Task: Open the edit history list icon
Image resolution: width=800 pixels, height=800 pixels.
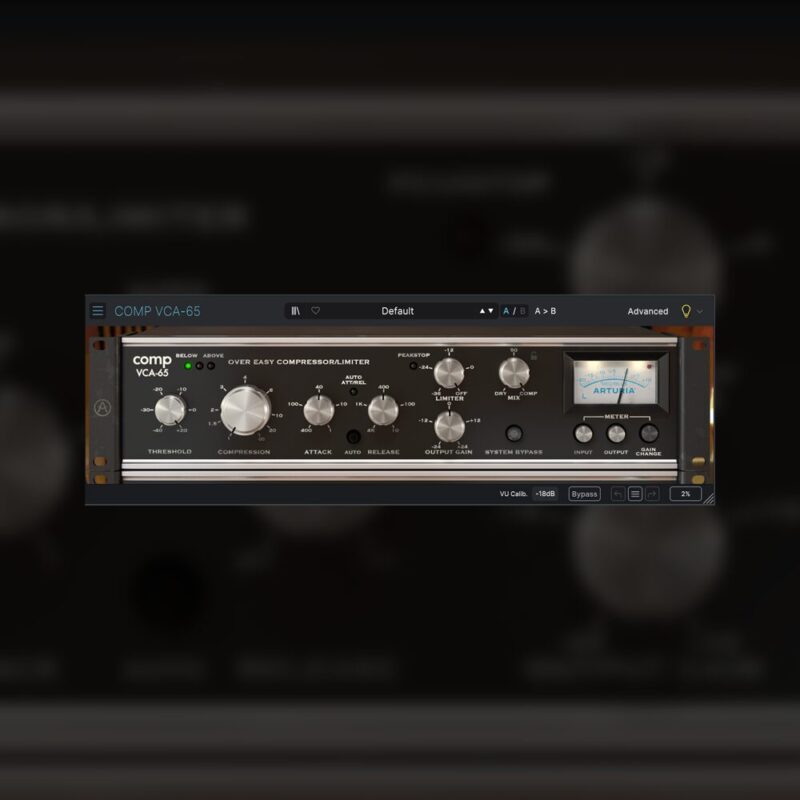Action: point(635,494)
